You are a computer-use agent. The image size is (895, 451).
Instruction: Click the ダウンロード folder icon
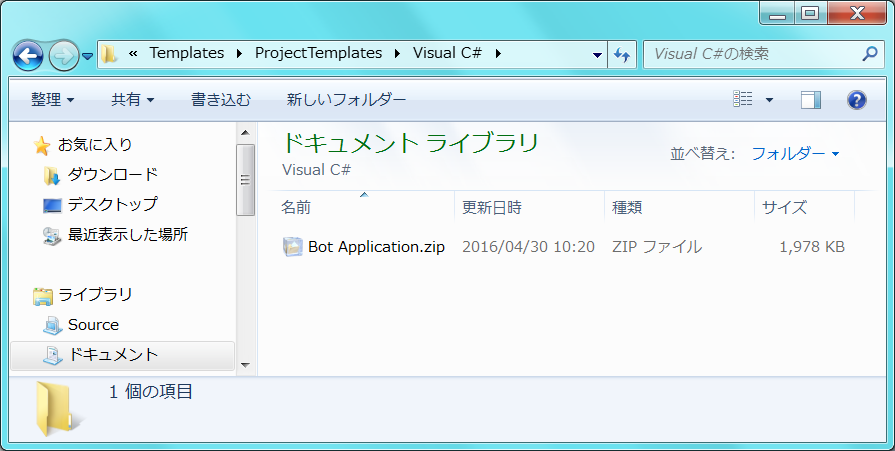point(51,175)
